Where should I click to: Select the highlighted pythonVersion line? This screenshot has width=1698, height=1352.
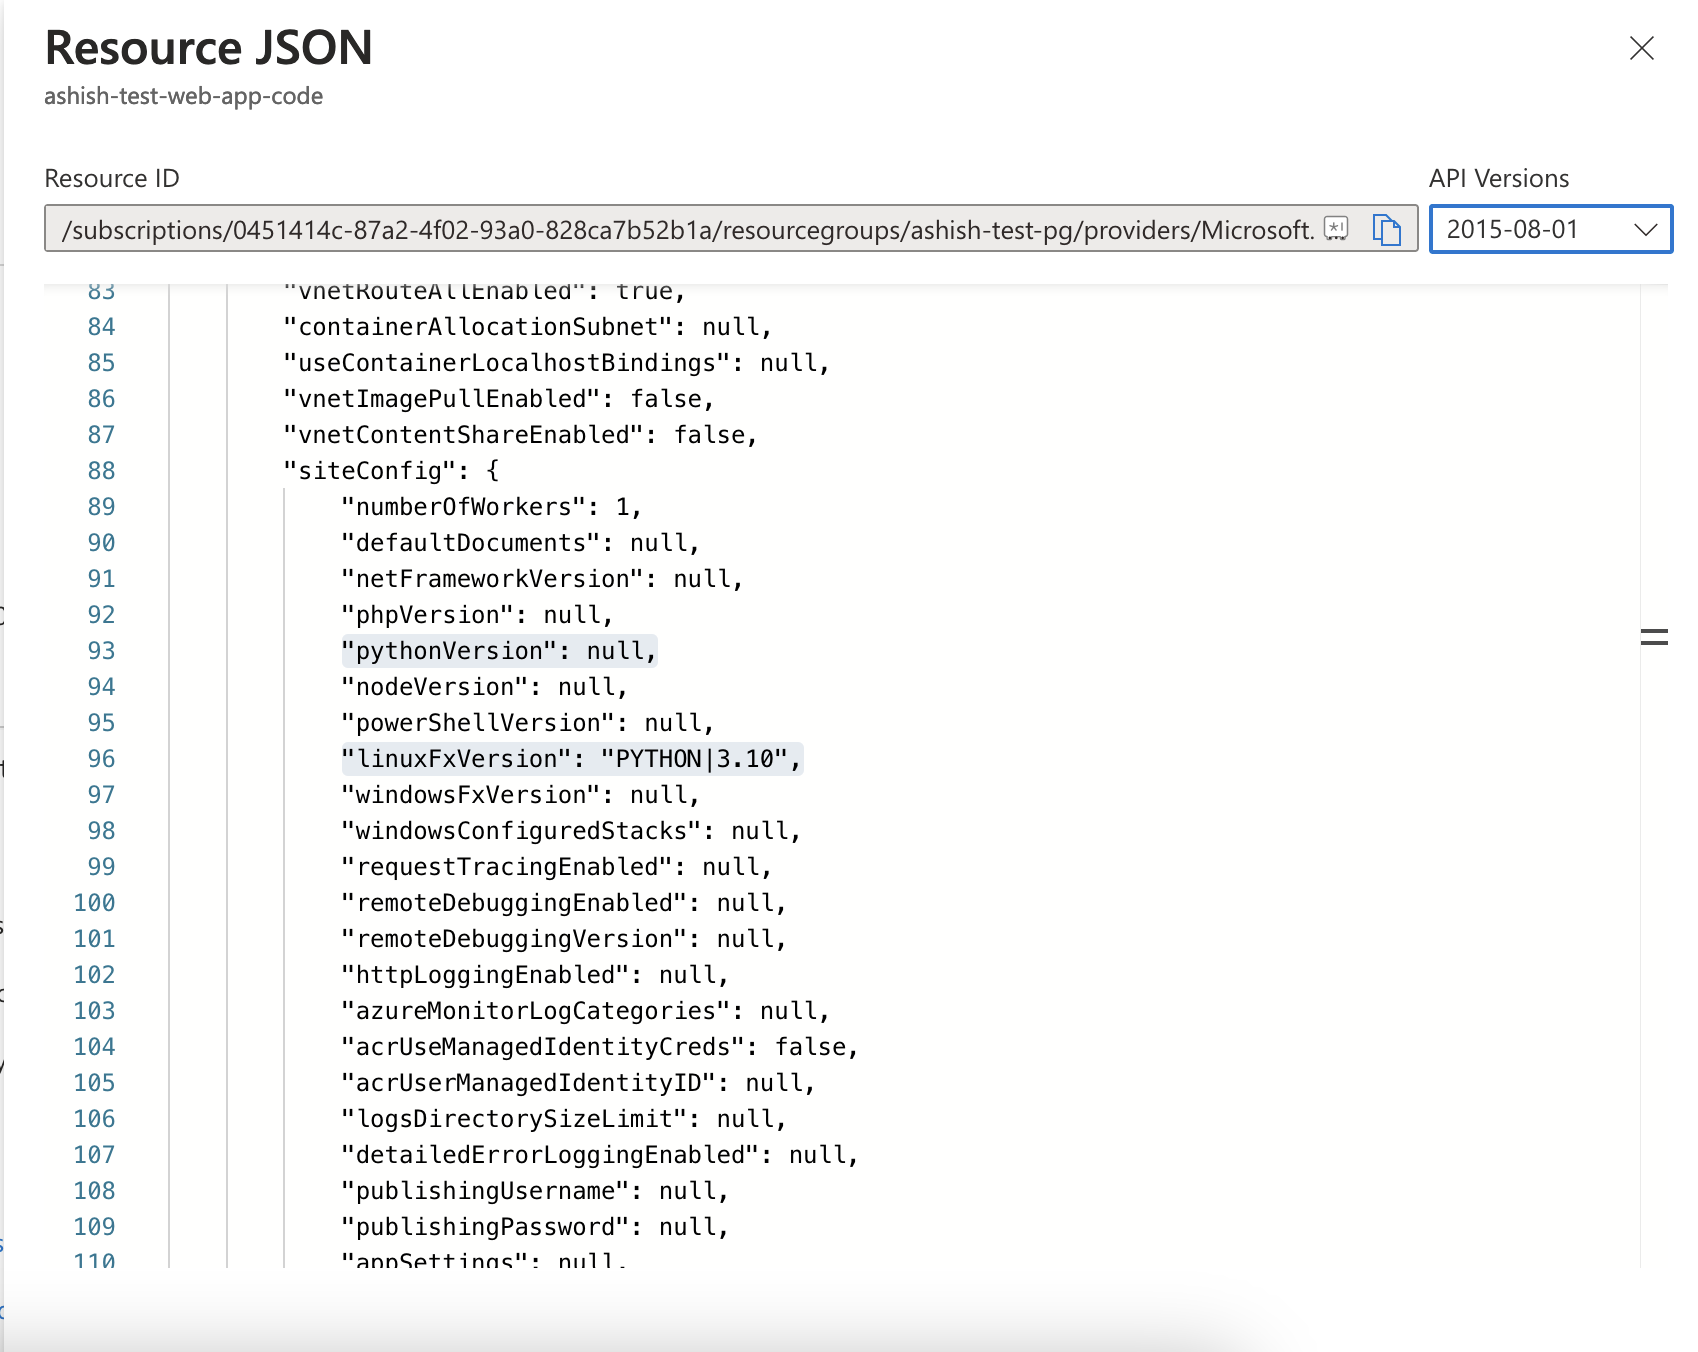(x=498, y=650)
